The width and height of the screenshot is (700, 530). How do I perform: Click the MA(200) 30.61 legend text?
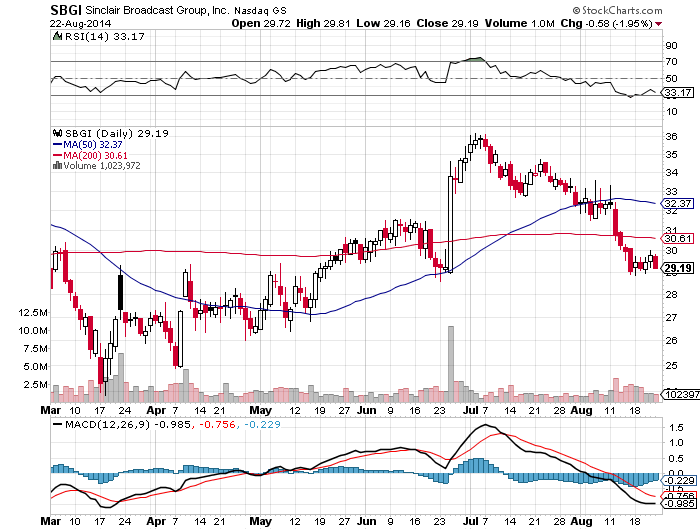95,155
